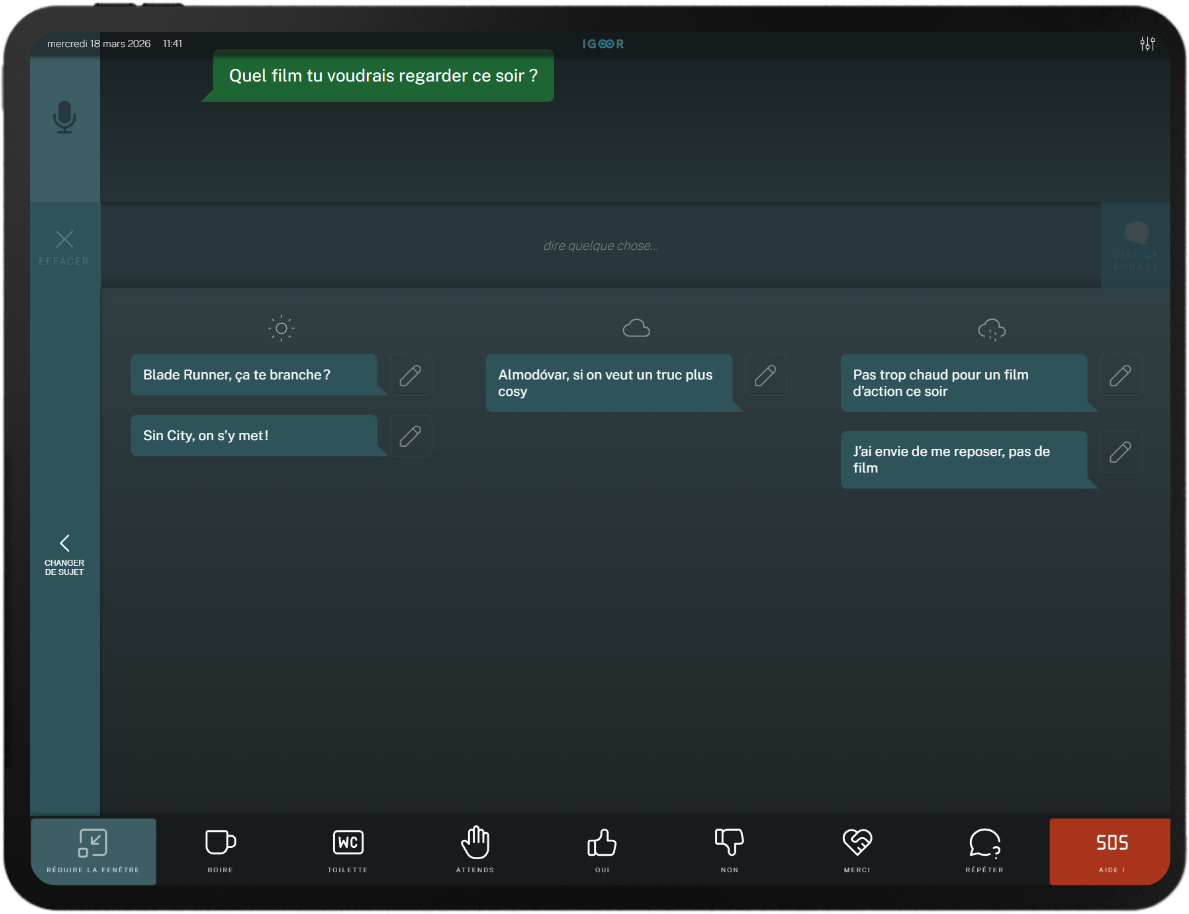Screen dimensions: 1189x914
Task: Open the settings sliders icon
Action: pyautogui.click(x=1147, y=44)
